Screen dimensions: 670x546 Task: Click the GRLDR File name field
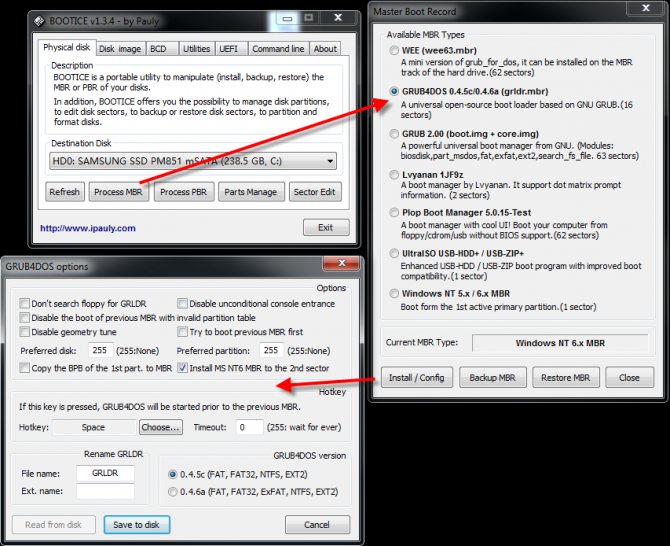click(x=105, y=473)
